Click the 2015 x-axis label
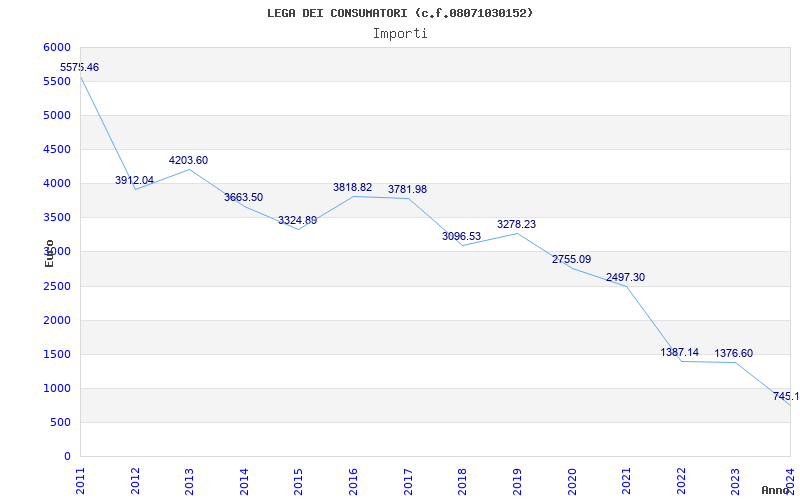Viewport: 800px width, 500px height. pyautogui.click(x=298, y=481)
